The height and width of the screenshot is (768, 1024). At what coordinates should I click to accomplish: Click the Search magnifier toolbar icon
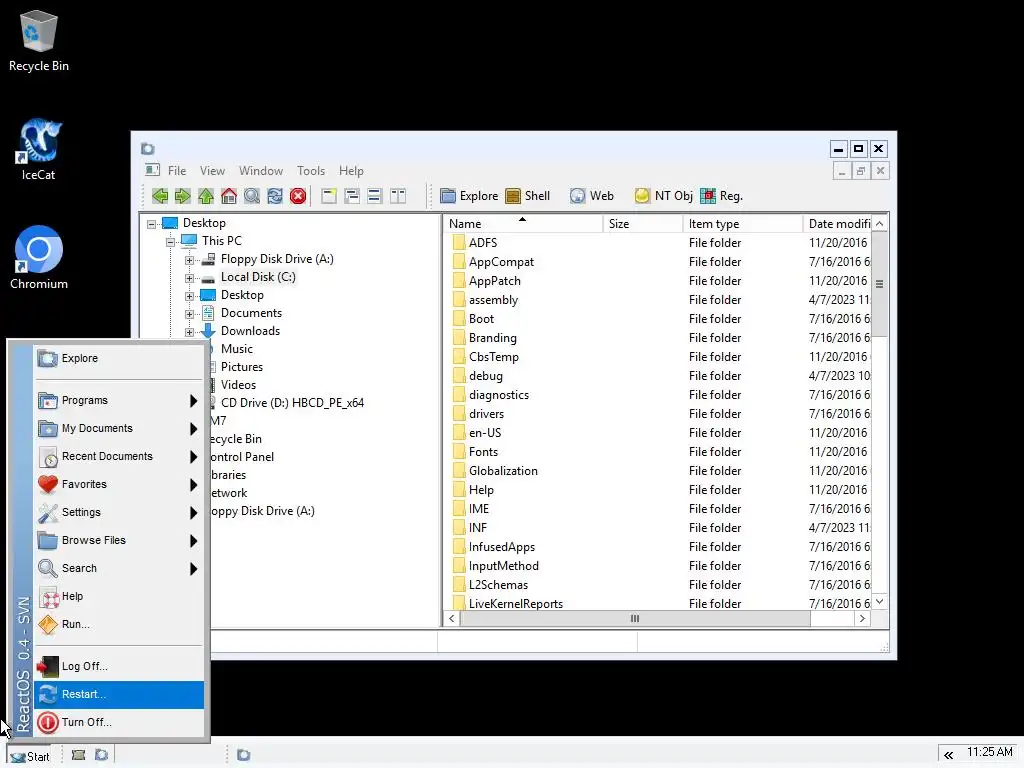[x=251, y=196]
